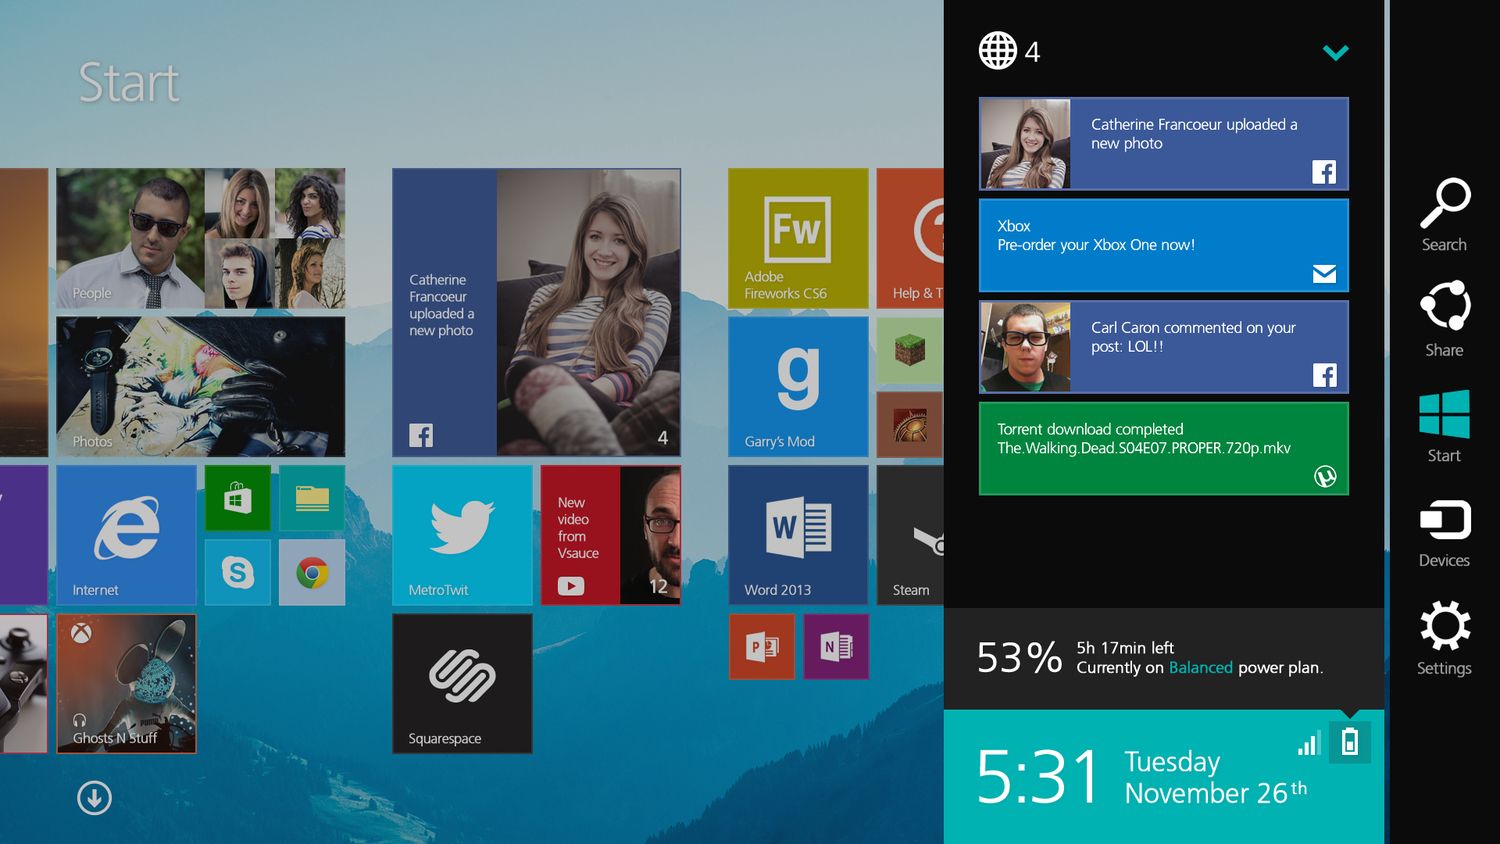
Task: Launch the Google Chrome tile
Action: click(312, 572)
